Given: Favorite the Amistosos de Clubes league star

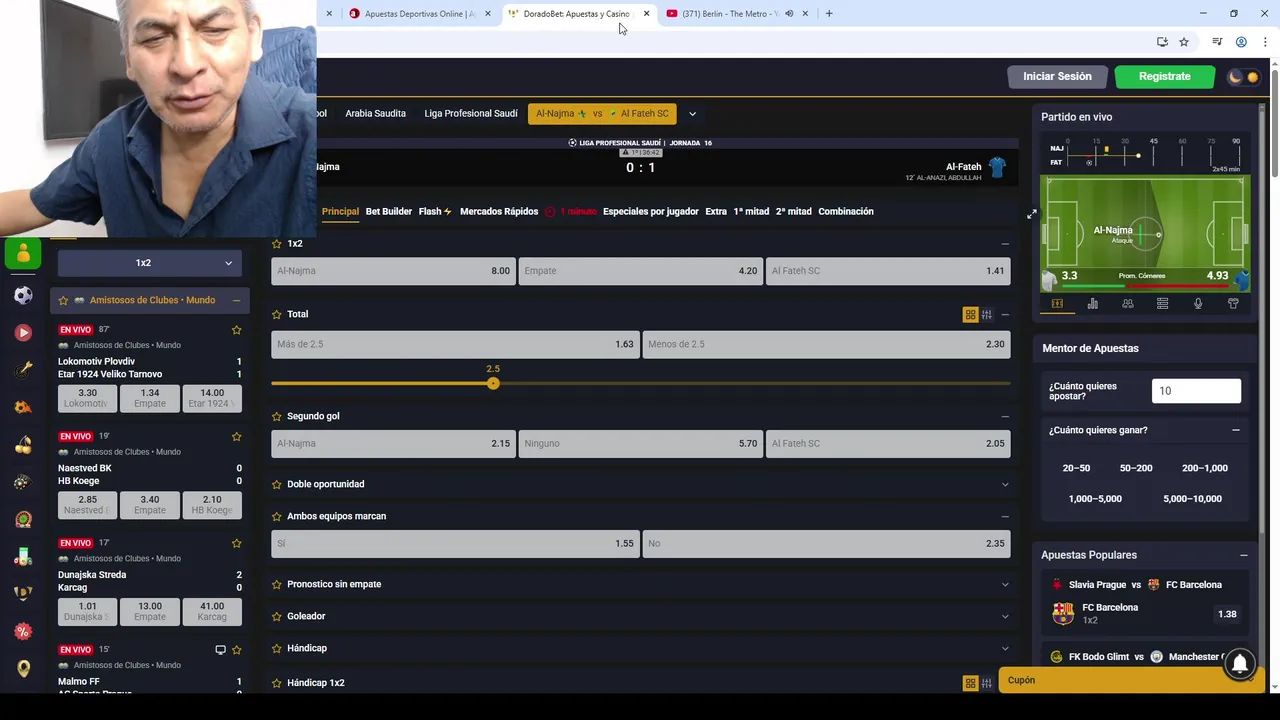Looking at the screenshot, I should [64, 300].
